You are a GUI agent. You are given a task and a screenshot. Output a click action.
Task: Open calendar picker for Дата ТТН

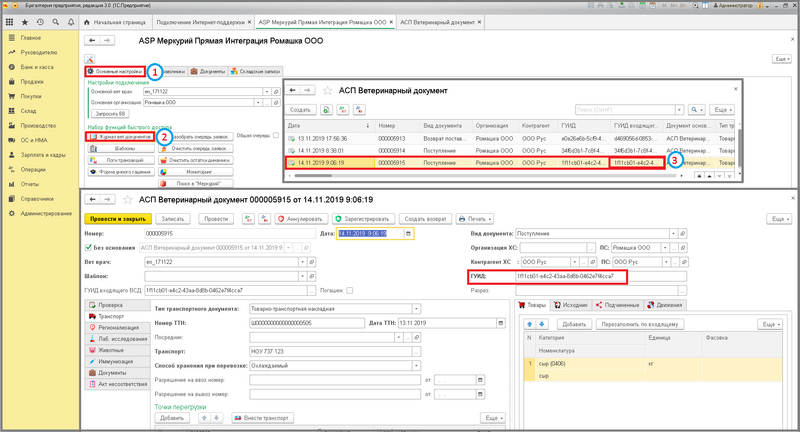501,323
